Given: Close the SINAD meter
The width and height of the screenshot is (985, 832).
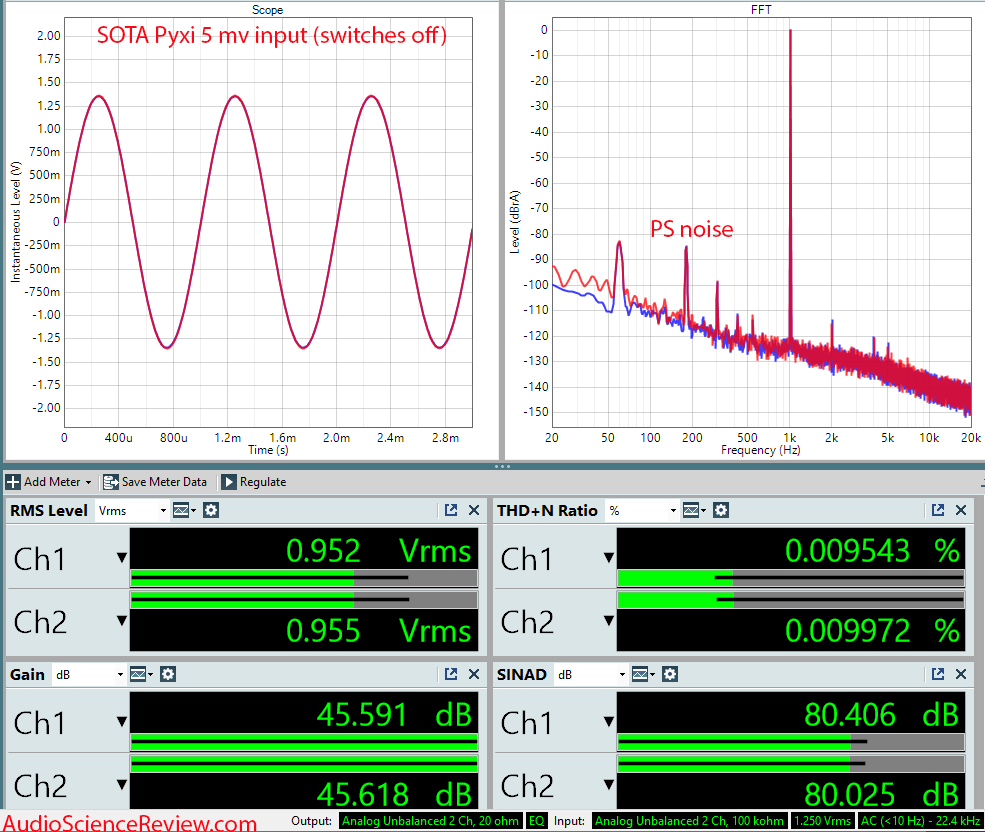Looking at the screenshot, I should (x=961, y=674).
